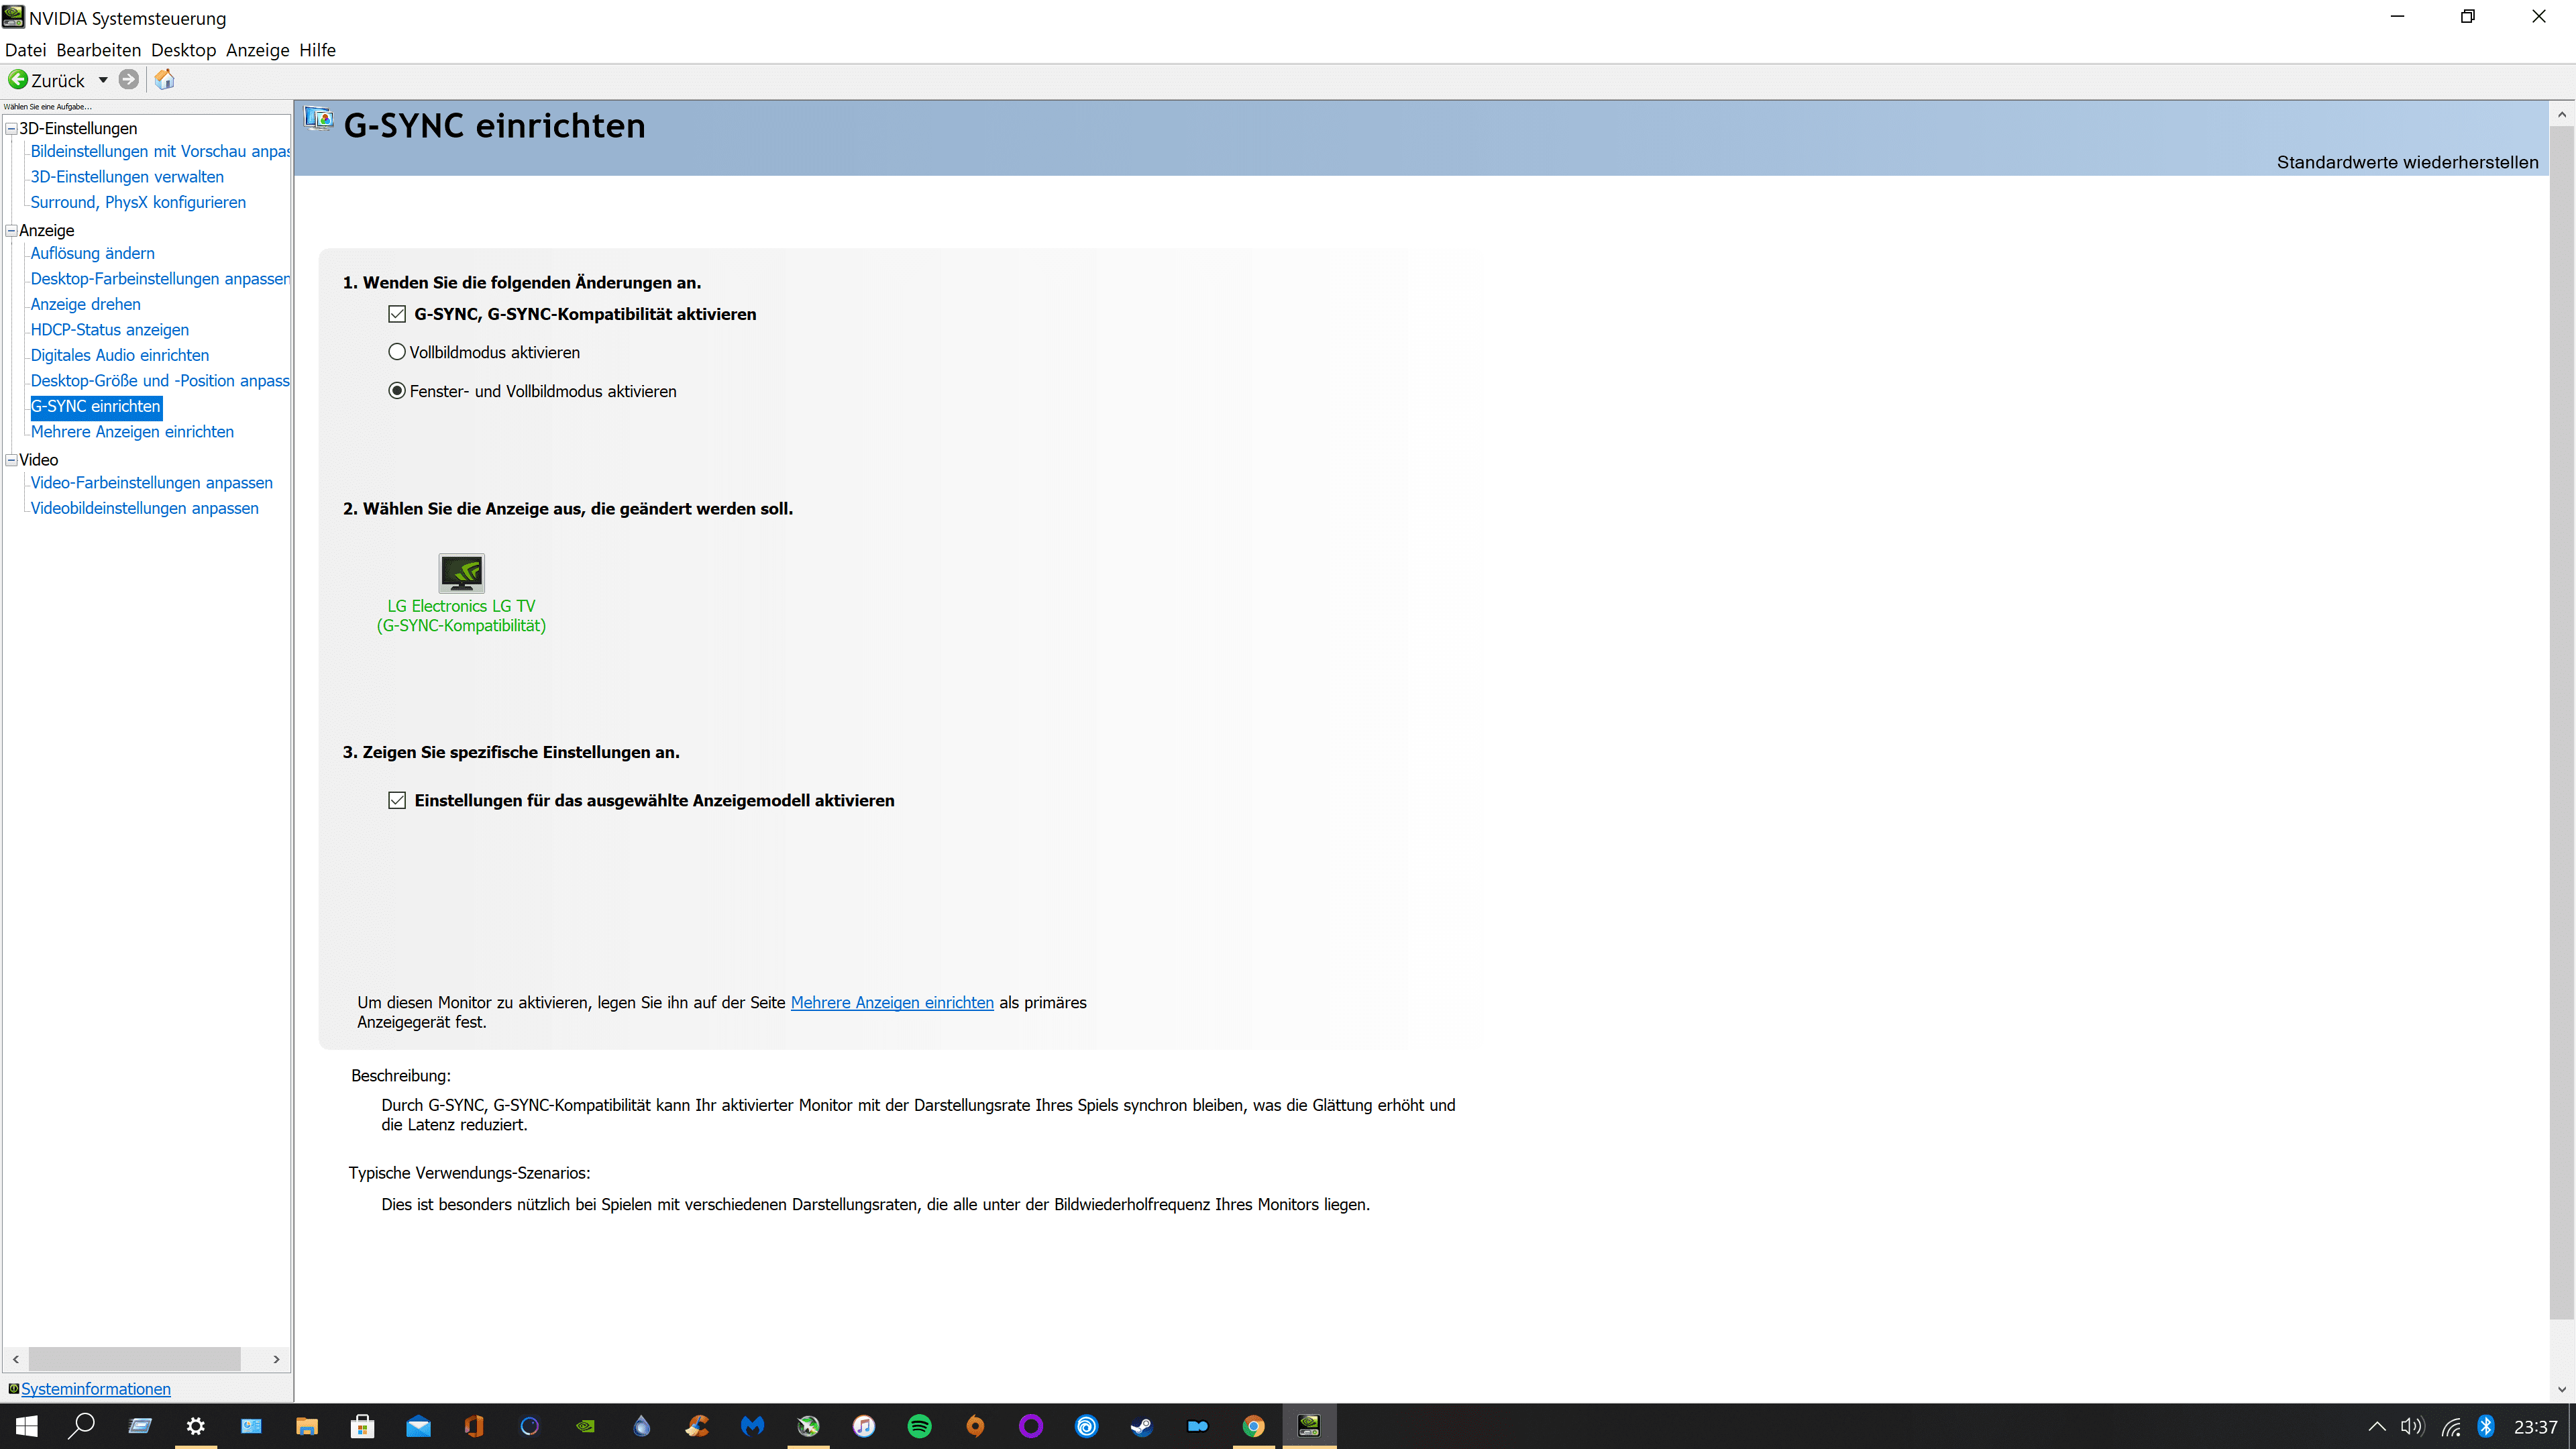This screenshot has width=2576, height=1449.
Task: Click the forward navigation arrow
Action: point(128,80)
